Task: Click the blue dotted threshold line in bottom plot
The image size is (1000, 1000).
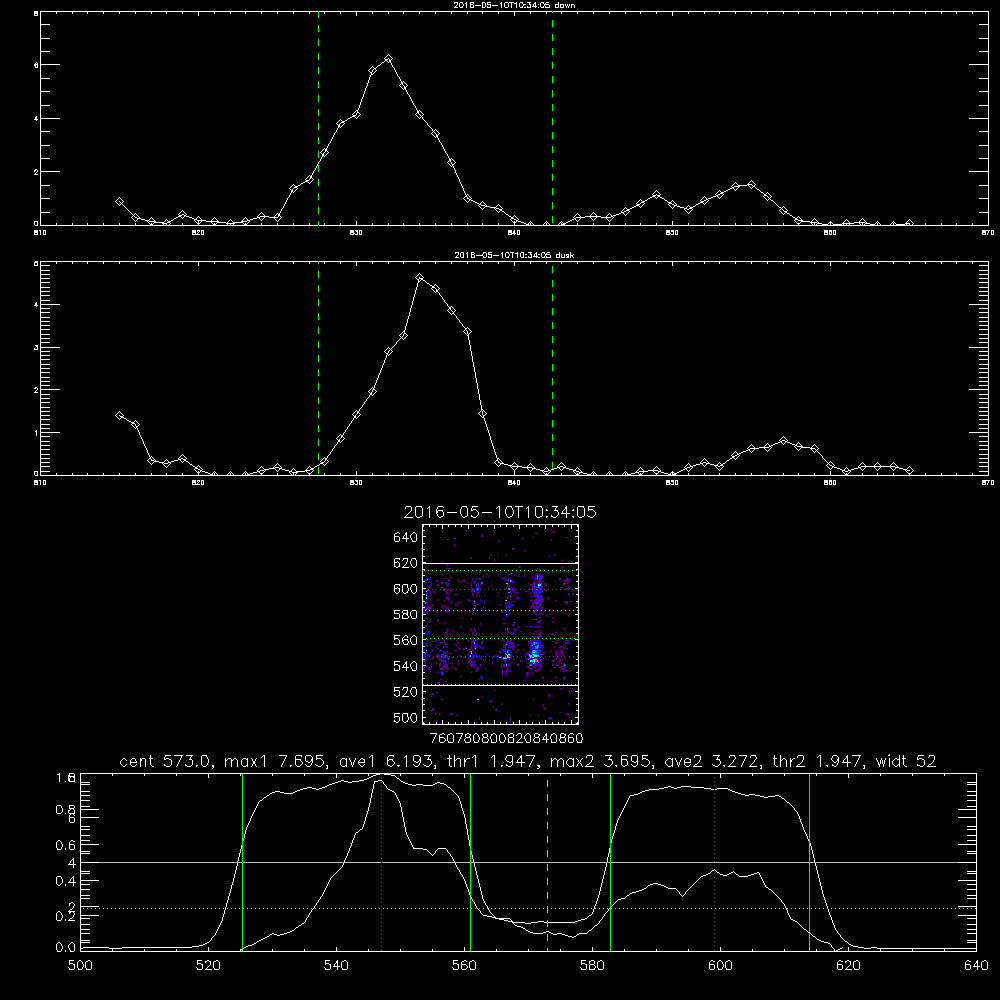Action: pos(528,908)
